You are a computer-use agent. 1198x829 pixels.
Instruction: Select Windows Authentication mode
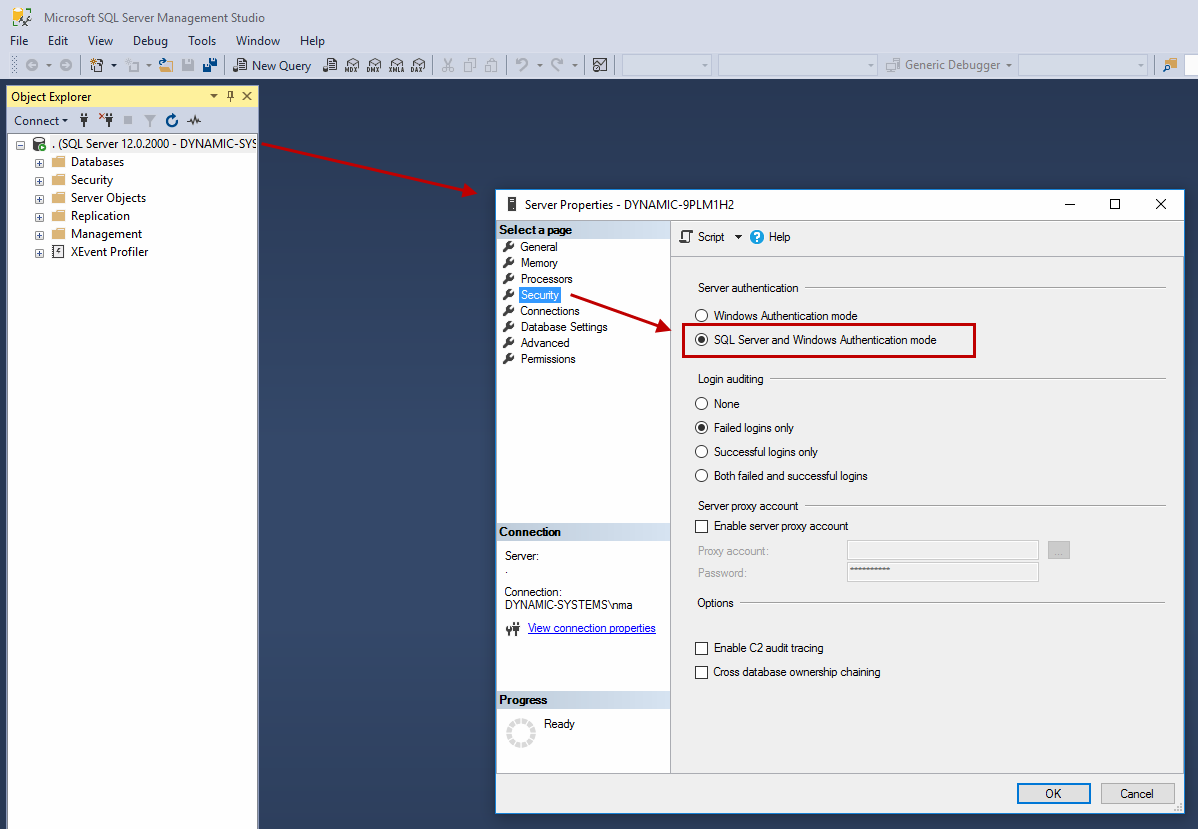702,316
